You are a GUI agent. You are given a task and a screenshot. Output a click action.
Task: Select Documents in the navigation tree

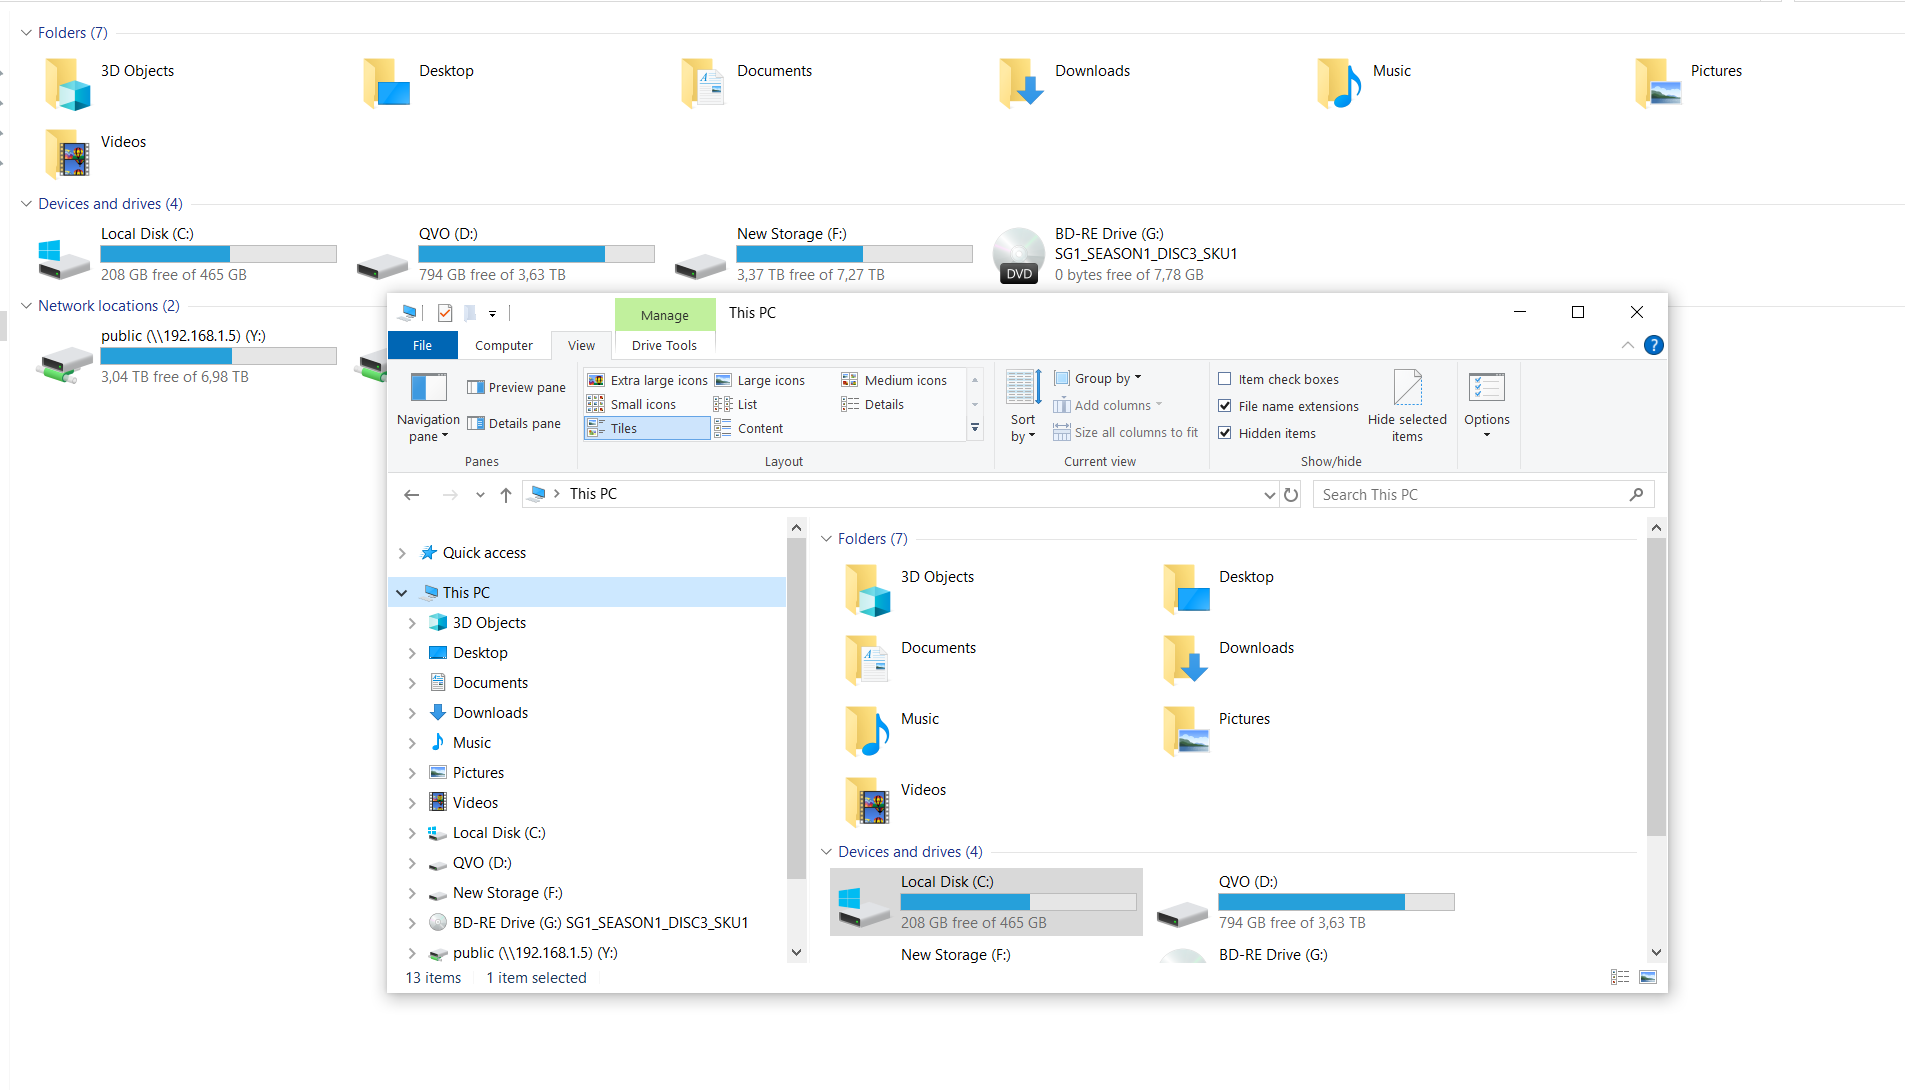coord(490,683)
